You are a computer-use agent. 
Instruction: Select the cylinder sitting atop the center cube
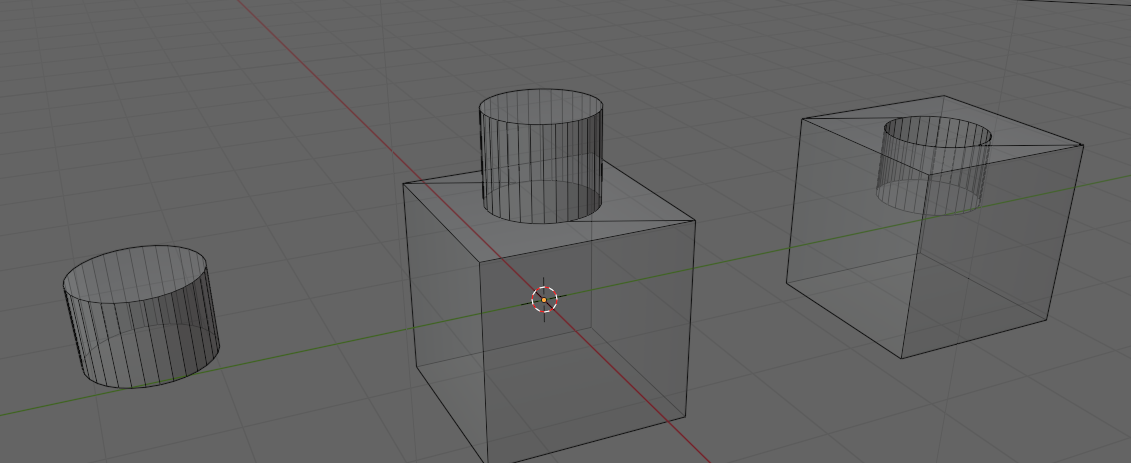point(541,156)
